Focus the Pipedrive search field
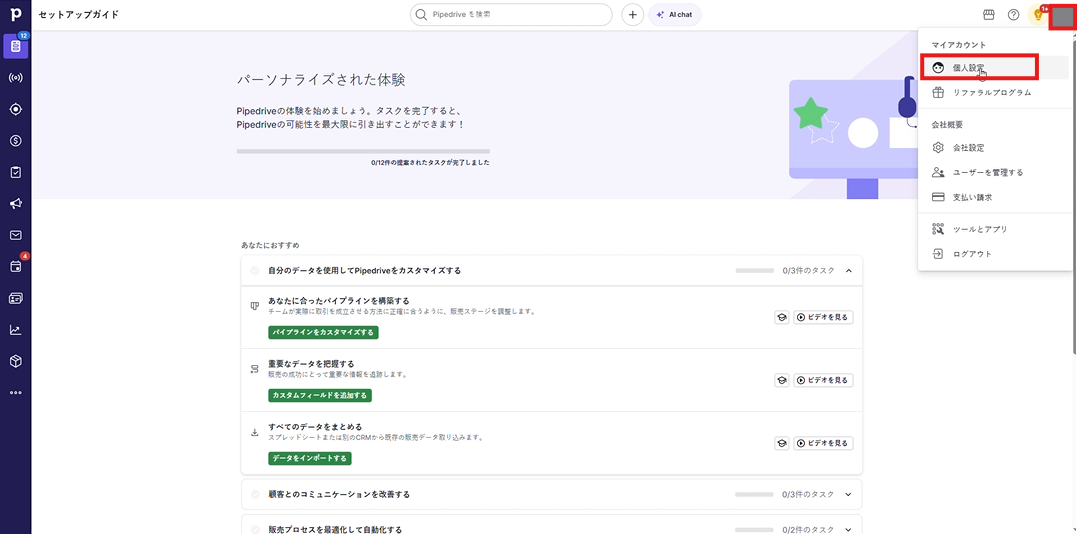Viewport: 1077px width, 534px height. 511,14
